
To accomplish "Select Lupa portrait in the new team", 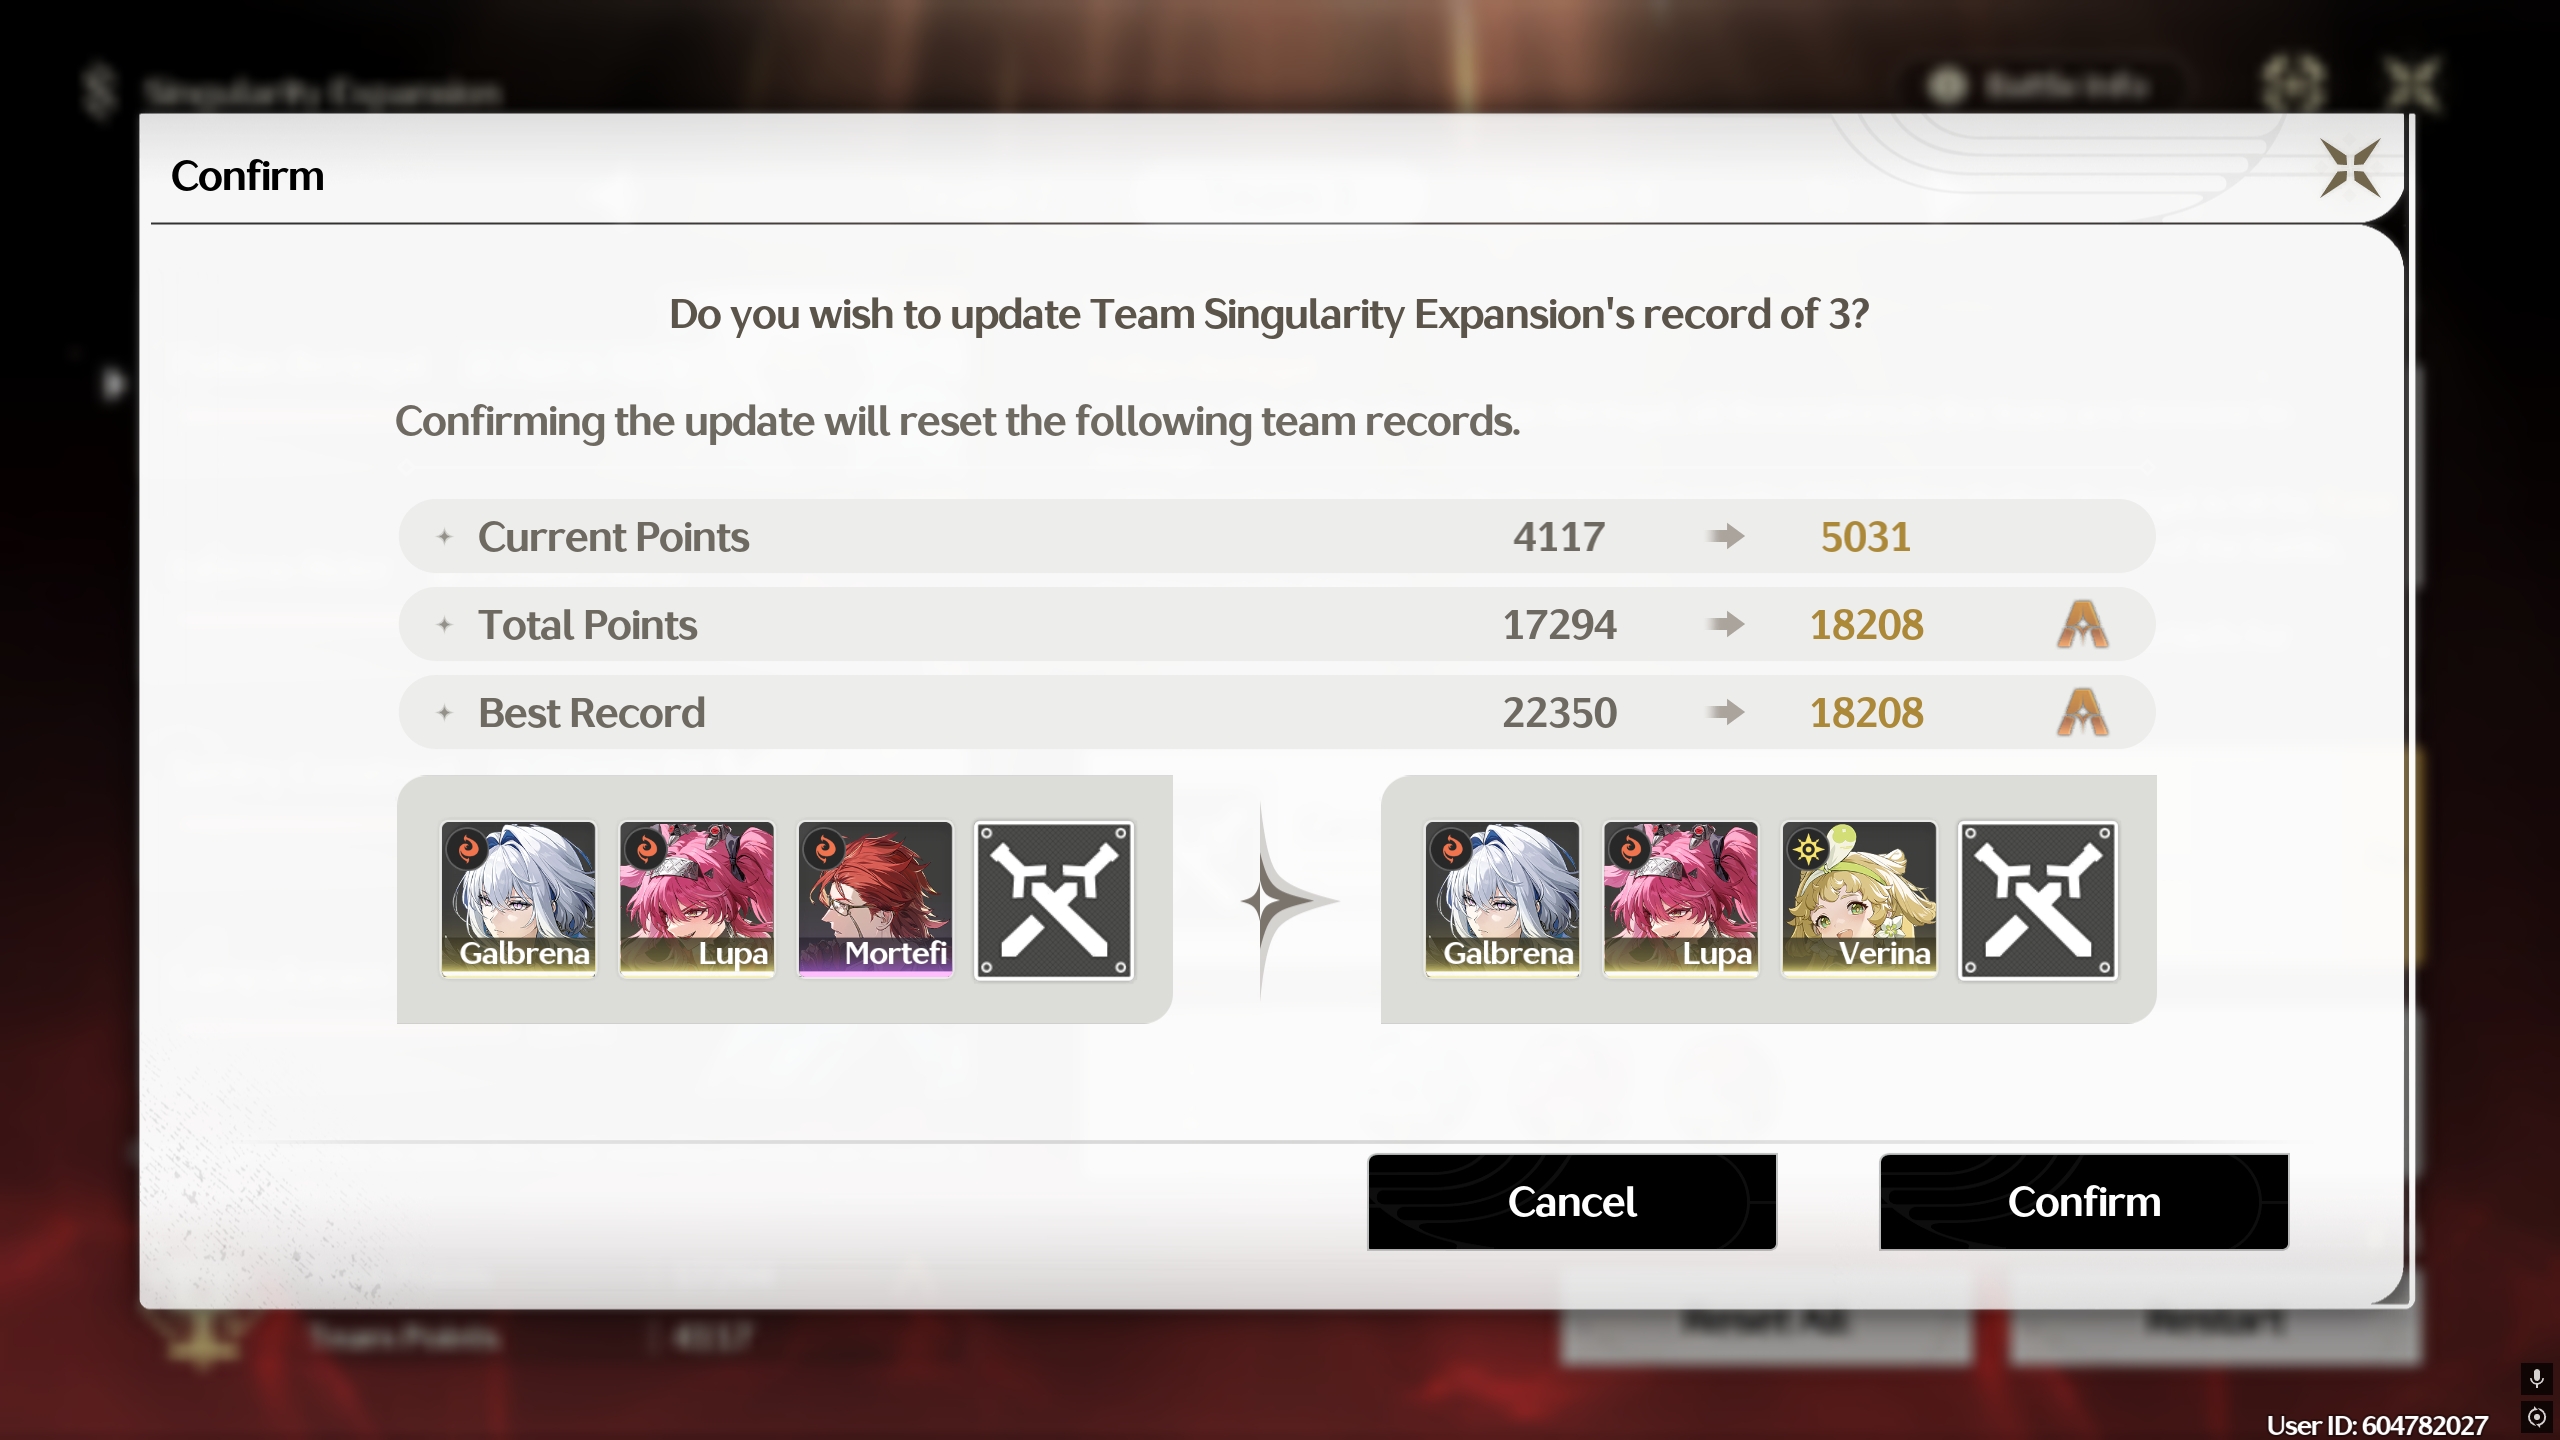I will click(1680, 899).
